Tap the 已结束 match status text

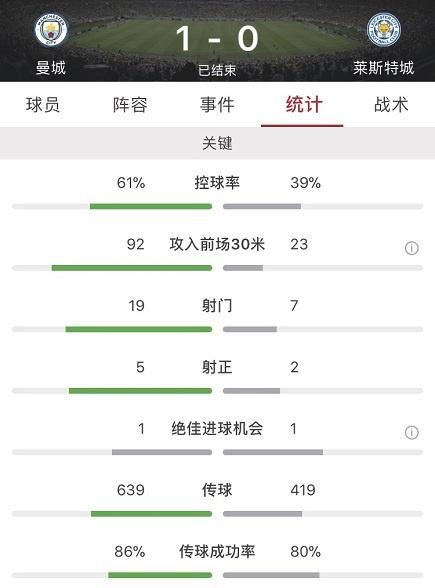click(x=217, y=70)
